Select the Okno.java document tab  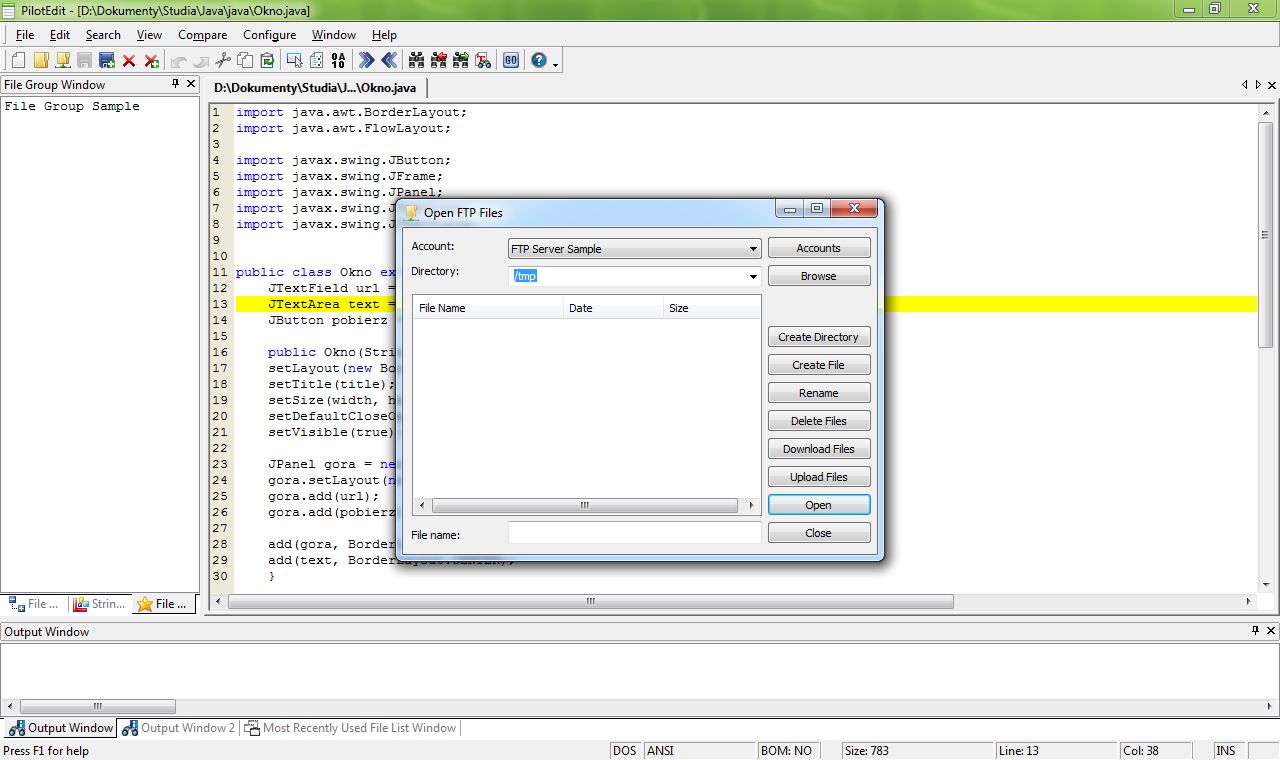[x=316, y=88]
